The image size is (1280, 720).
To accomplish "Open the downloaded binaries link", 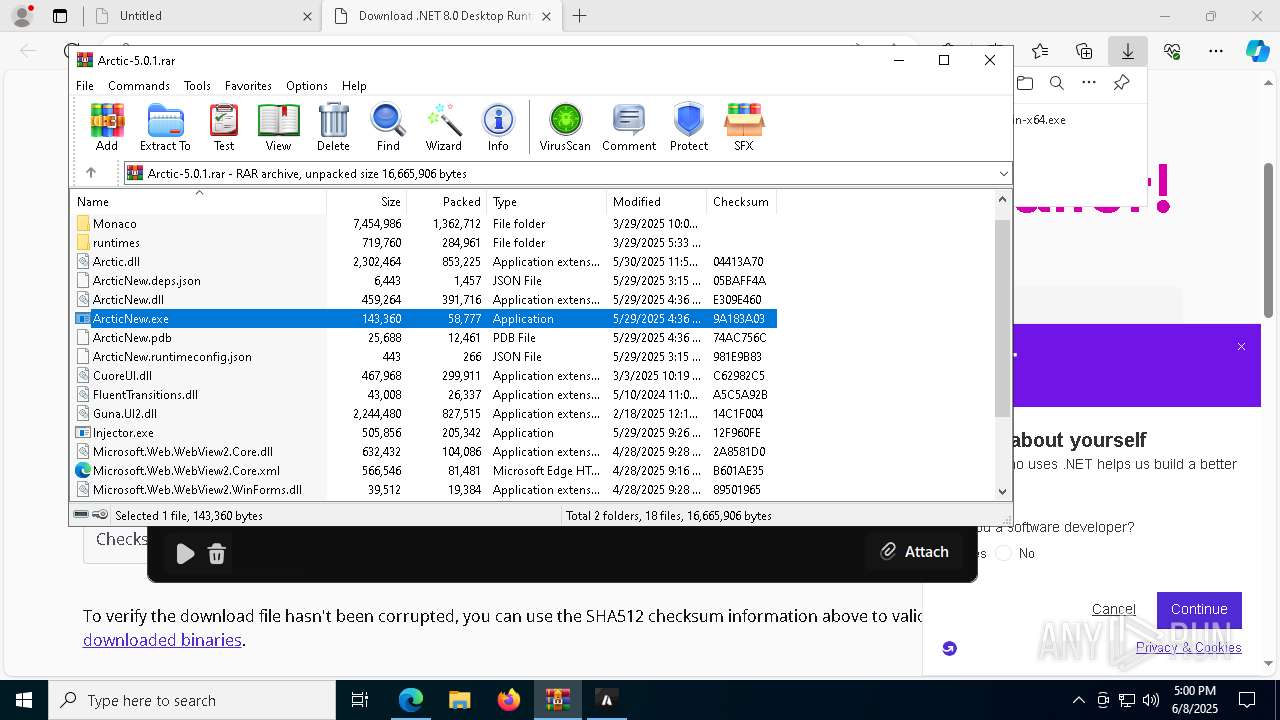I will [162, 640].
